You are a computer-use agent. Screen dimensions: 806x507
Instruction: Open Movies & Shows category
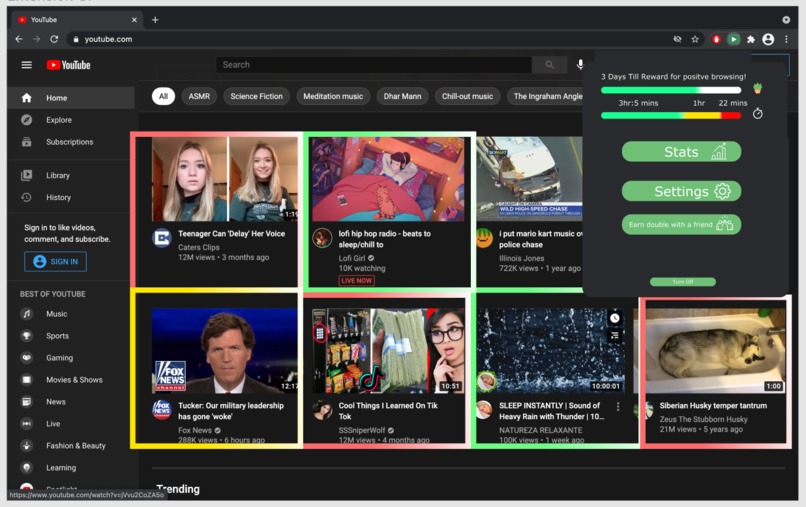(x=71, y=380)
